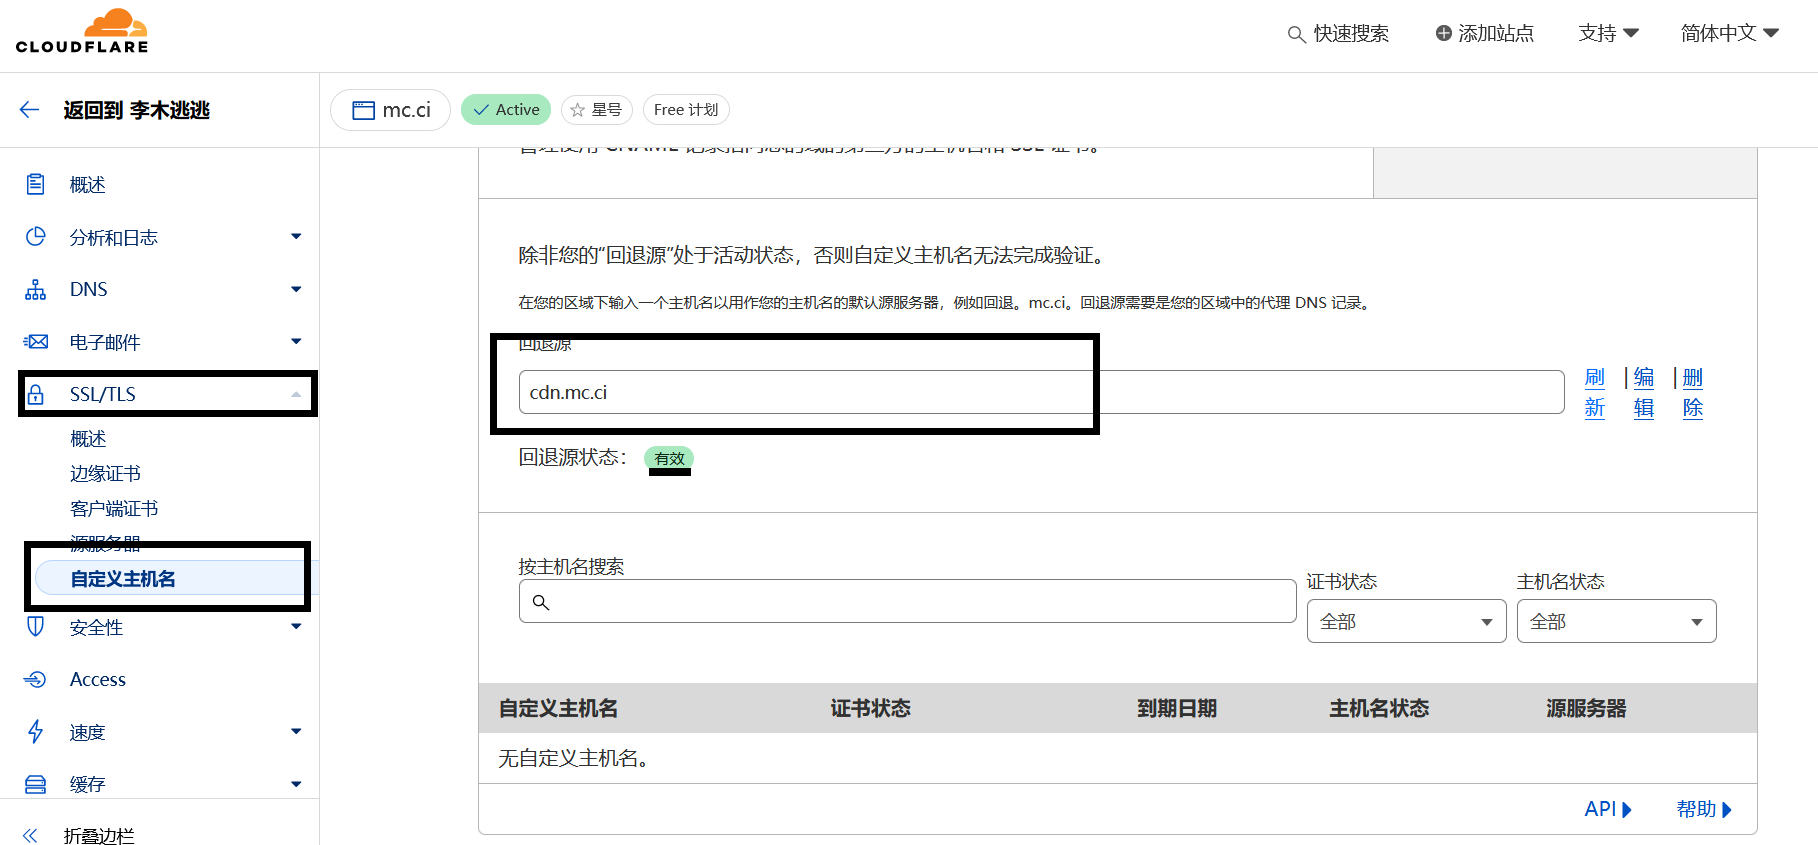The image size is (1818, 845).
Task: Click the 快速搜索 button
Action: (1338, 33)
